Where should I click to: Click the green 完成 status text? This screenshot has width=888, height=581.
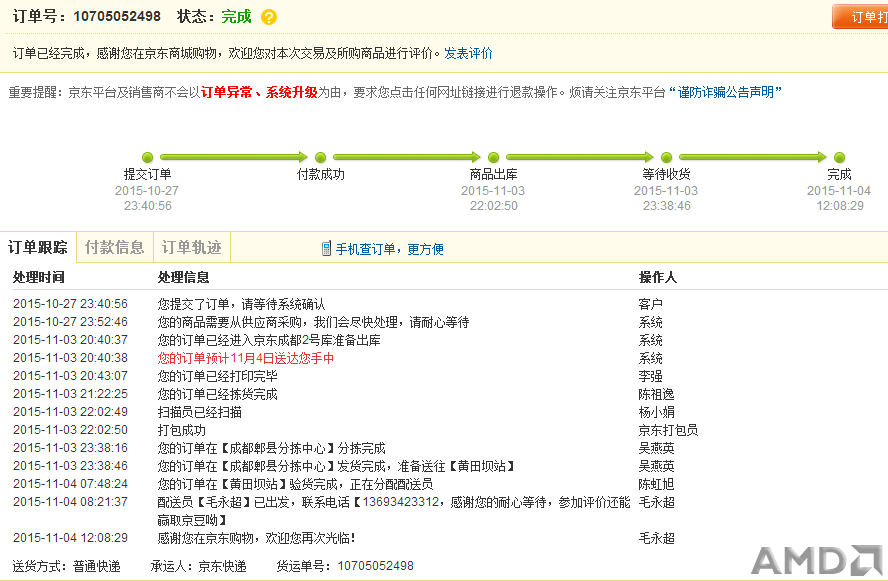click(236, 16)
